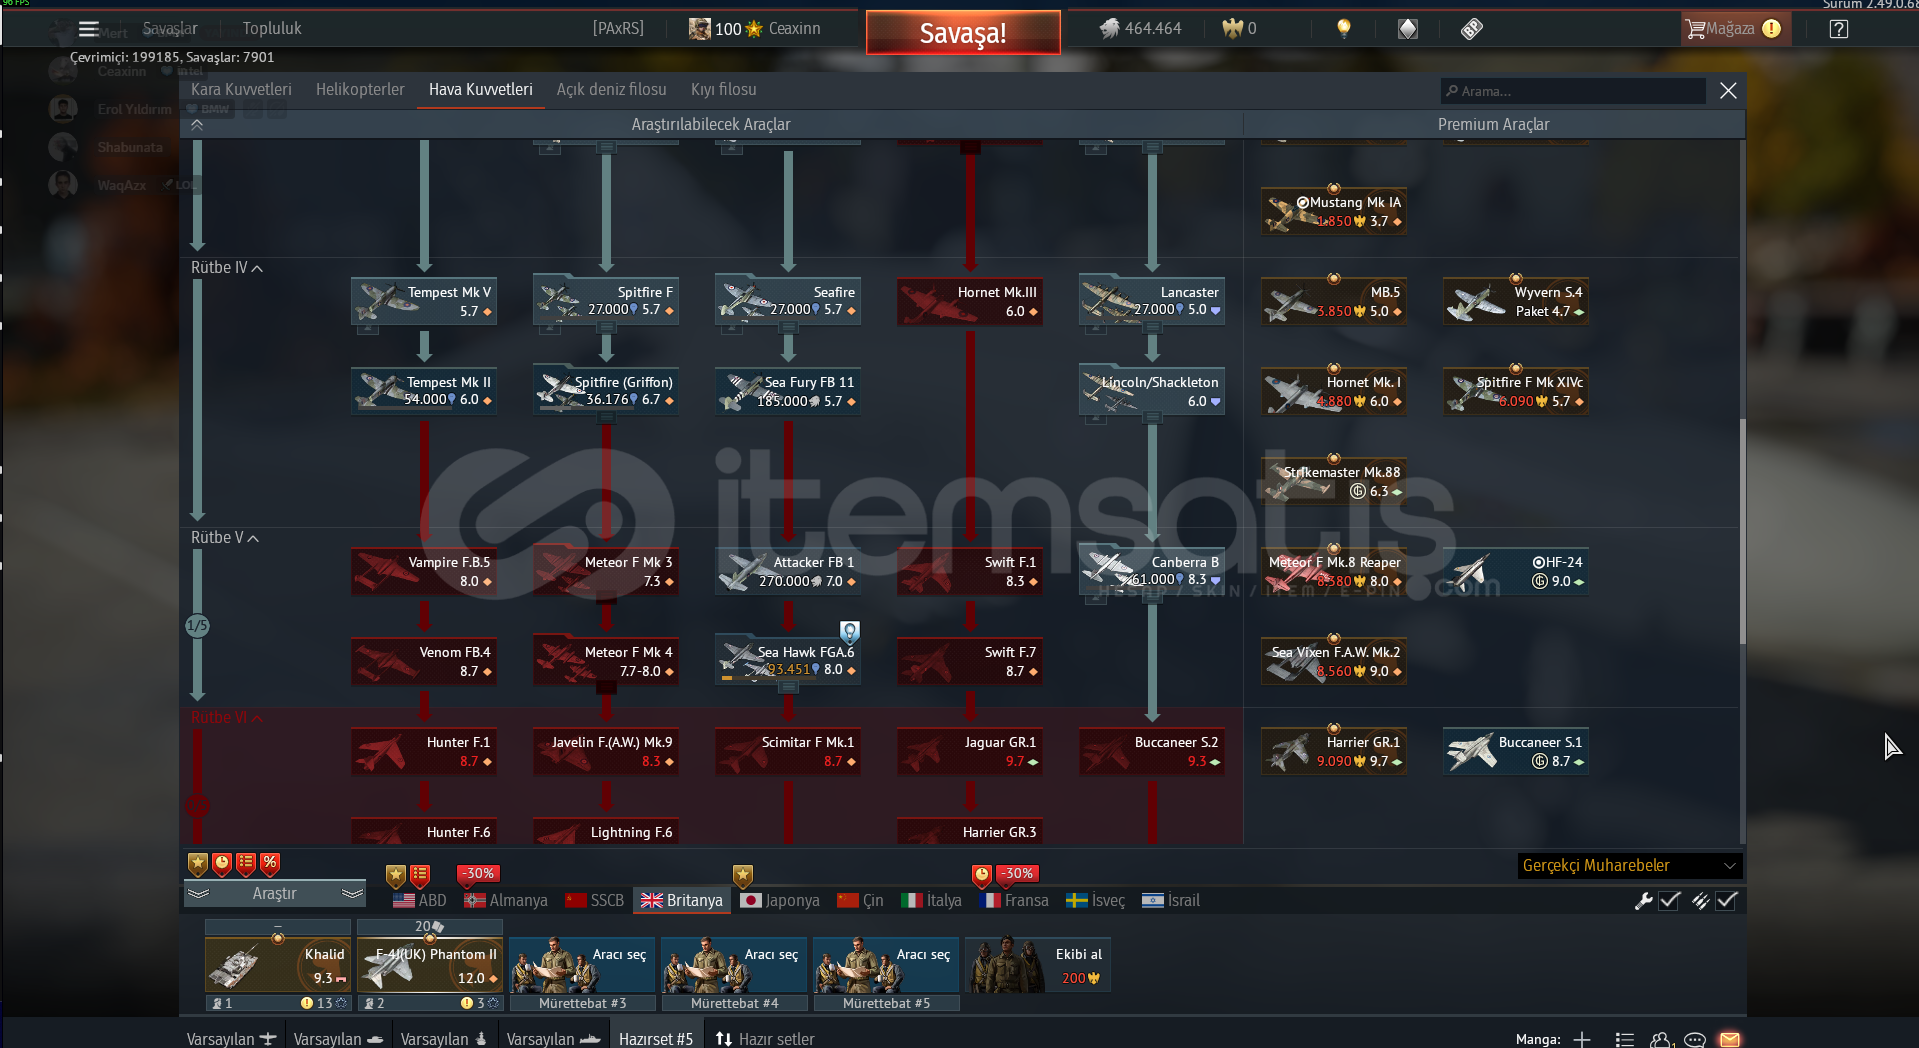This screenshot has height=1048, width=1919.
Task: Open the chat speech bubble icon
Action: pyautogui.click(x=1694, y=1040)
